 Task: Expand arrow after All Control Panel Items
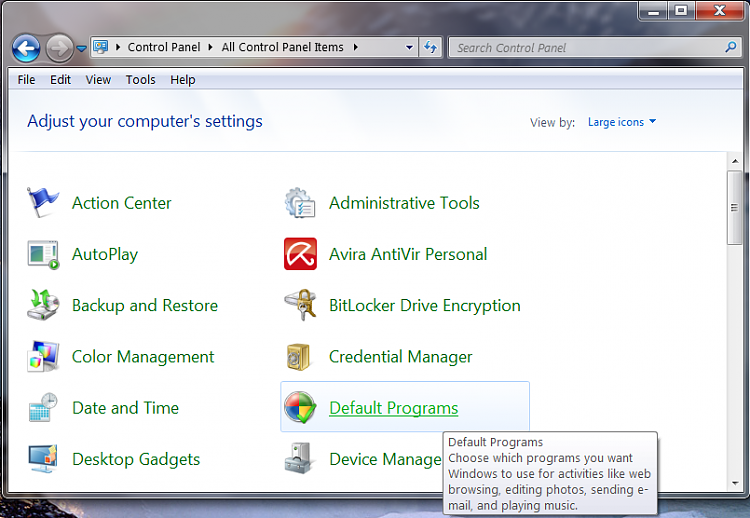(x=355, y=47)
